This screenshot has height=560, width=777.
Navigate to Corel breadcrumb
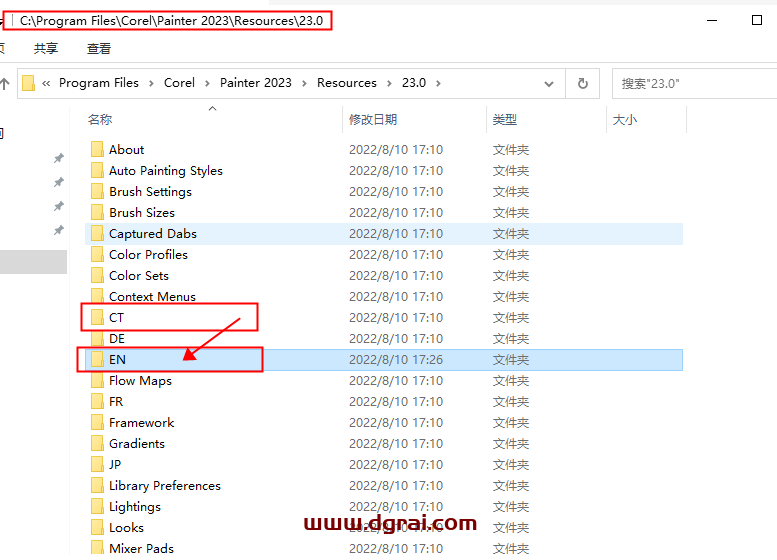[179, 83]
